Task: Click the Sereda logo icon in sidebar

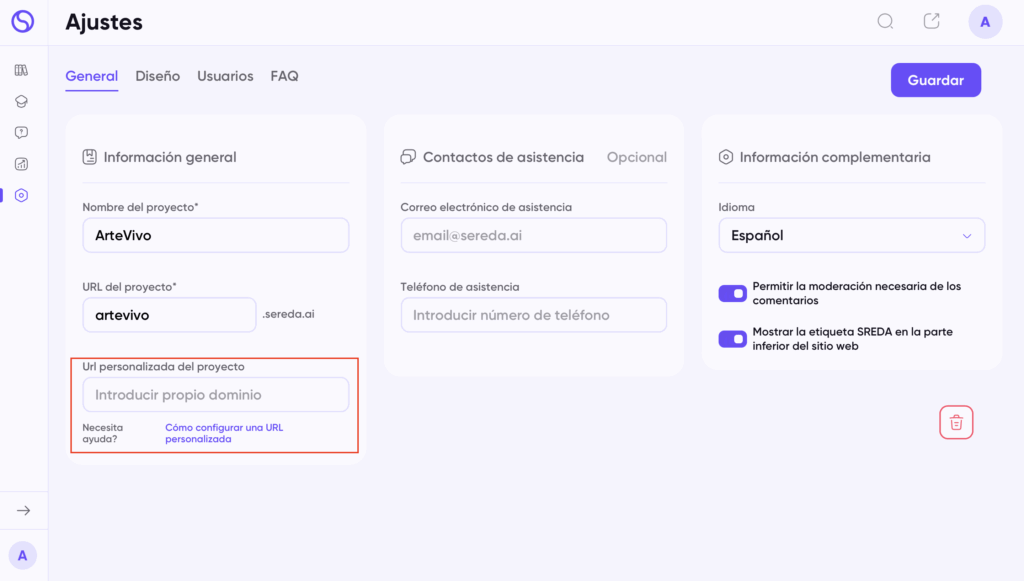Action: click(x=23, y=21)
